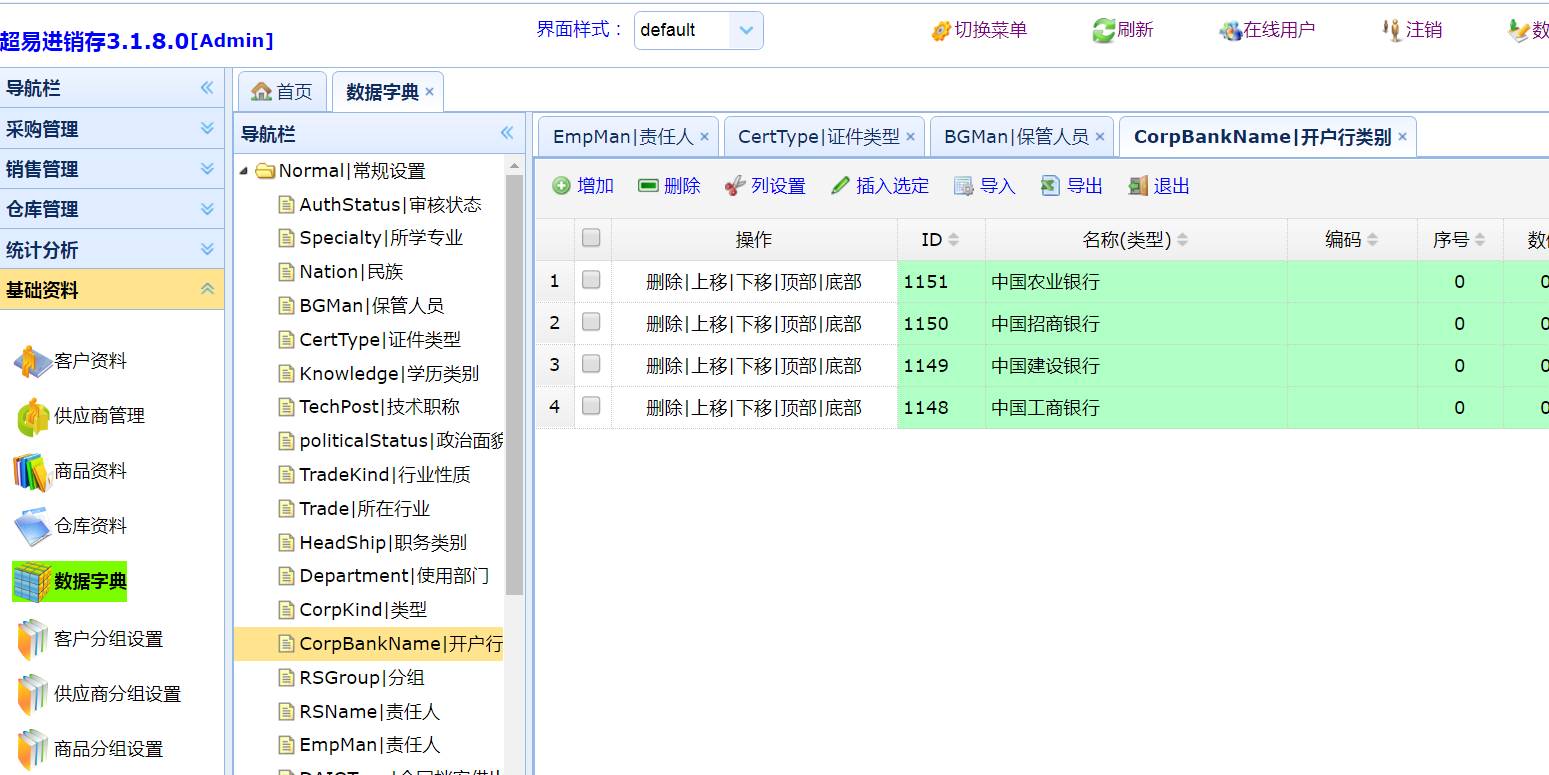
Task: Switch to the CertType|证件类型 tab
Action: 818,137
